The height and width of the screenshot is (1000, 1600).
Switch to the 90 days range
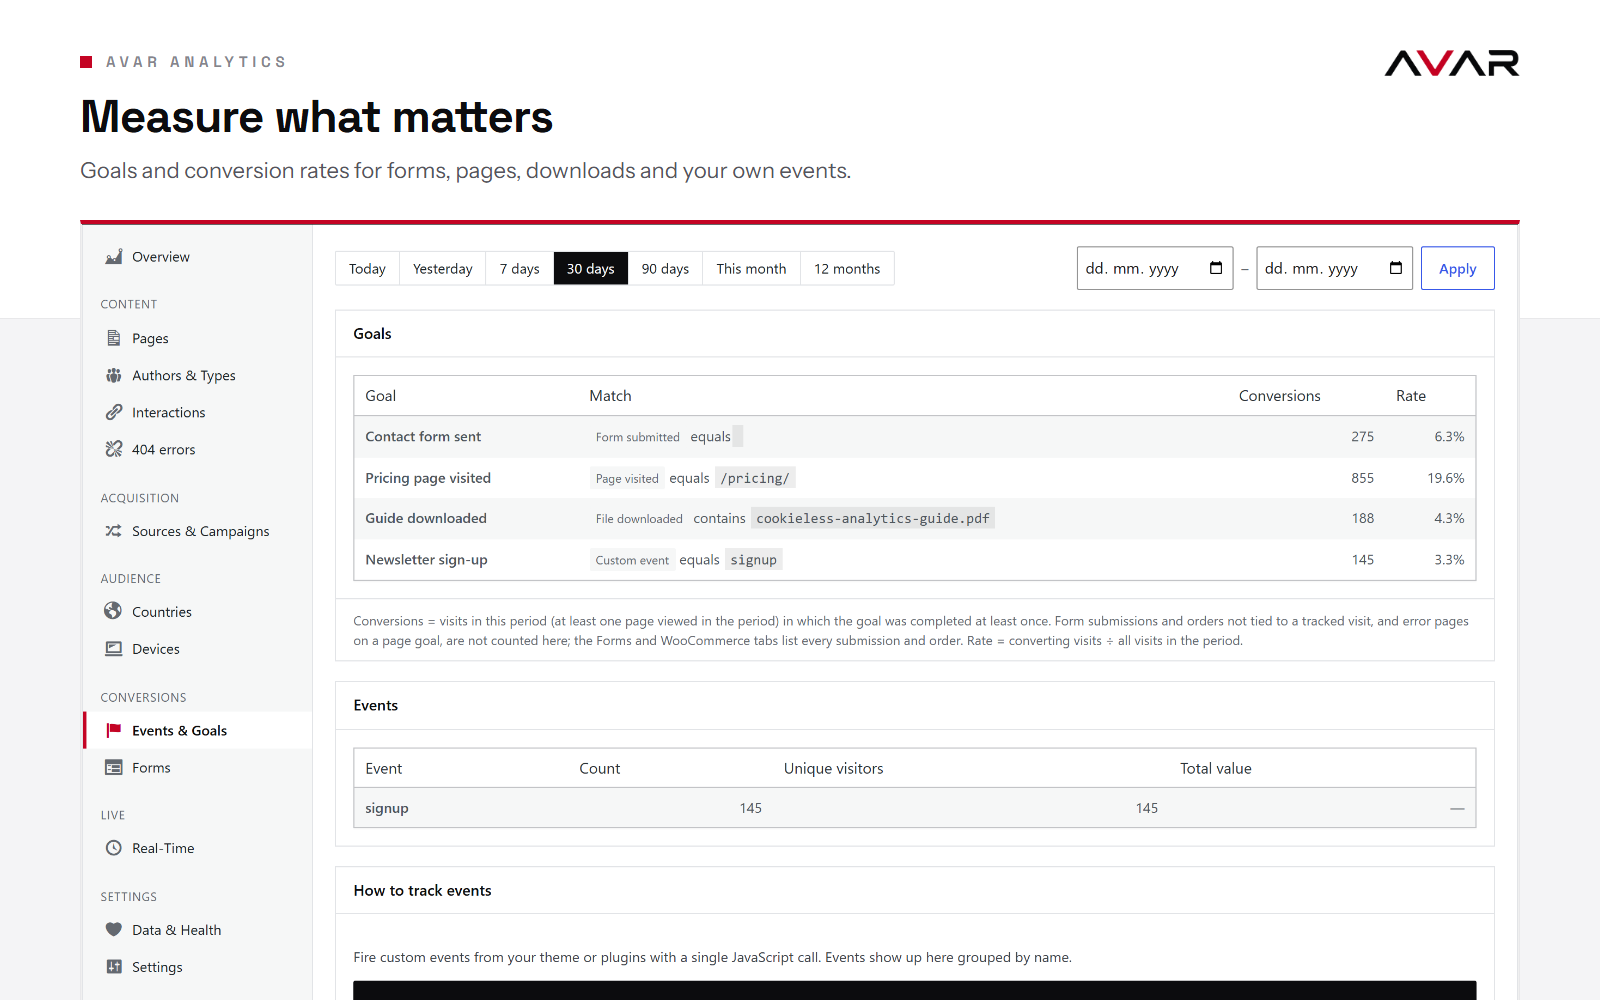[x=665, y=268]
